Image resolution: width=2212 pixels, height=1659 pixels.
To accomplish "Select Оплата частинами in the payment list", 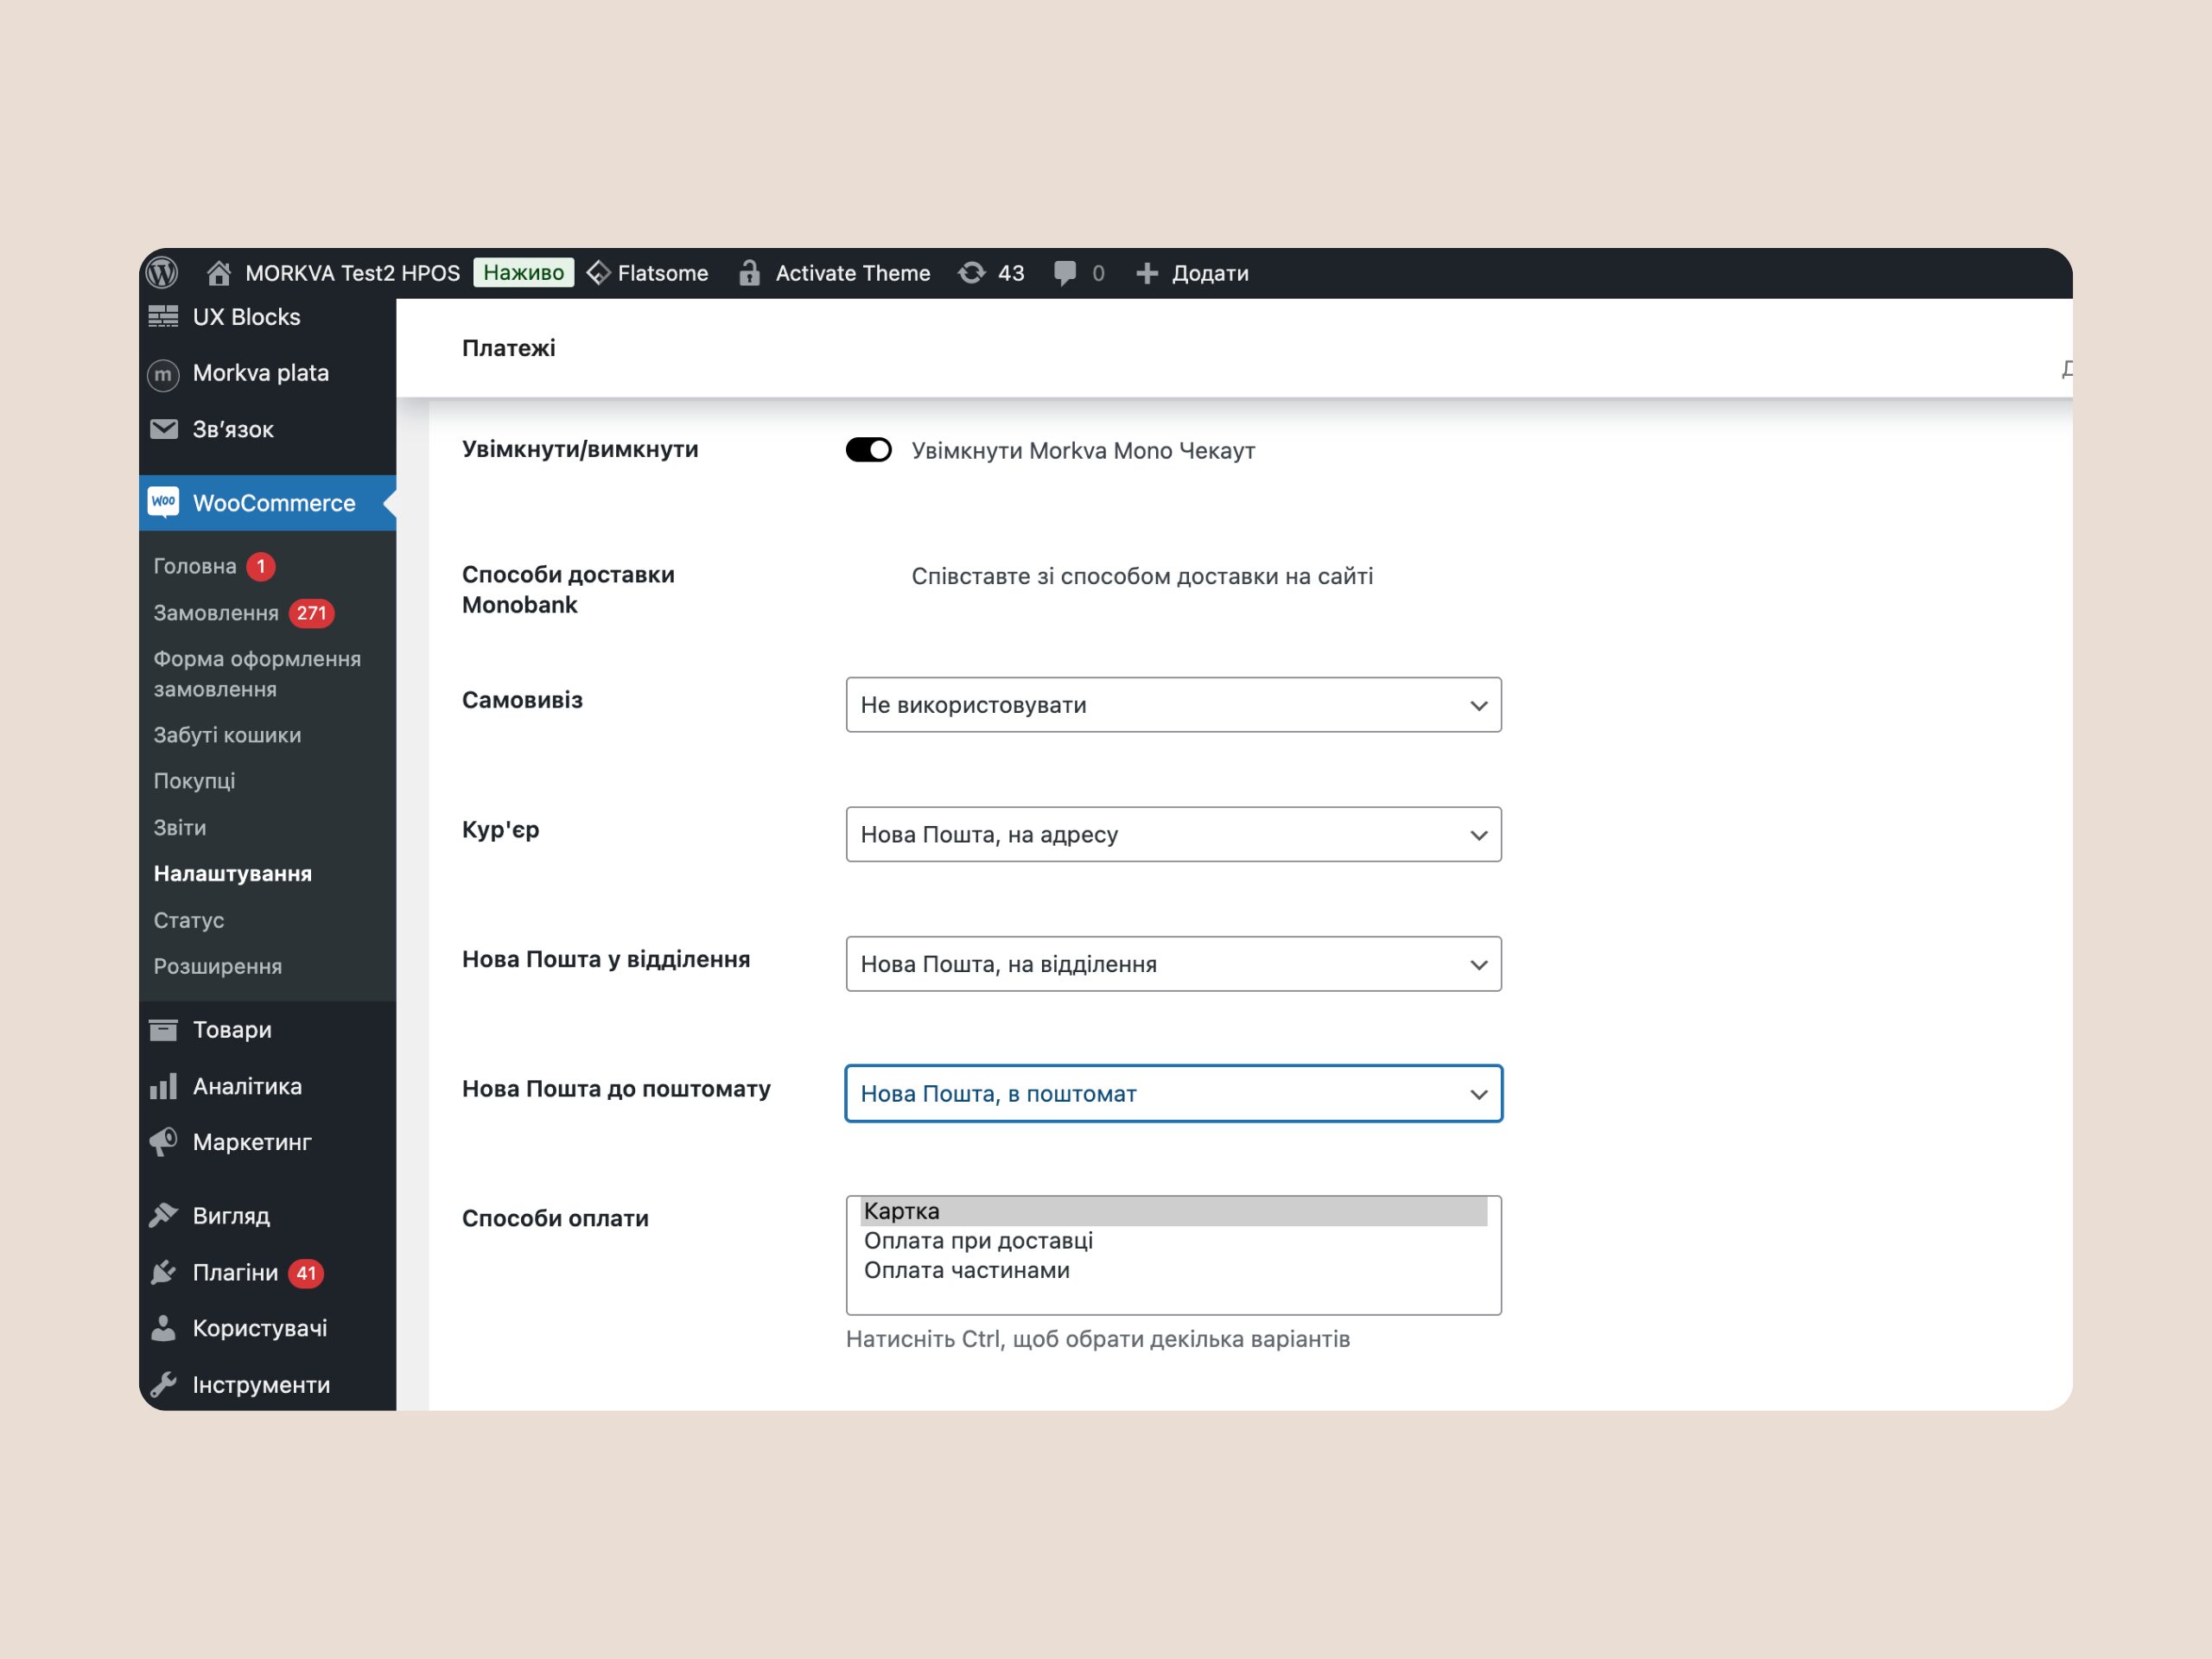I will tap(966, 1270).
